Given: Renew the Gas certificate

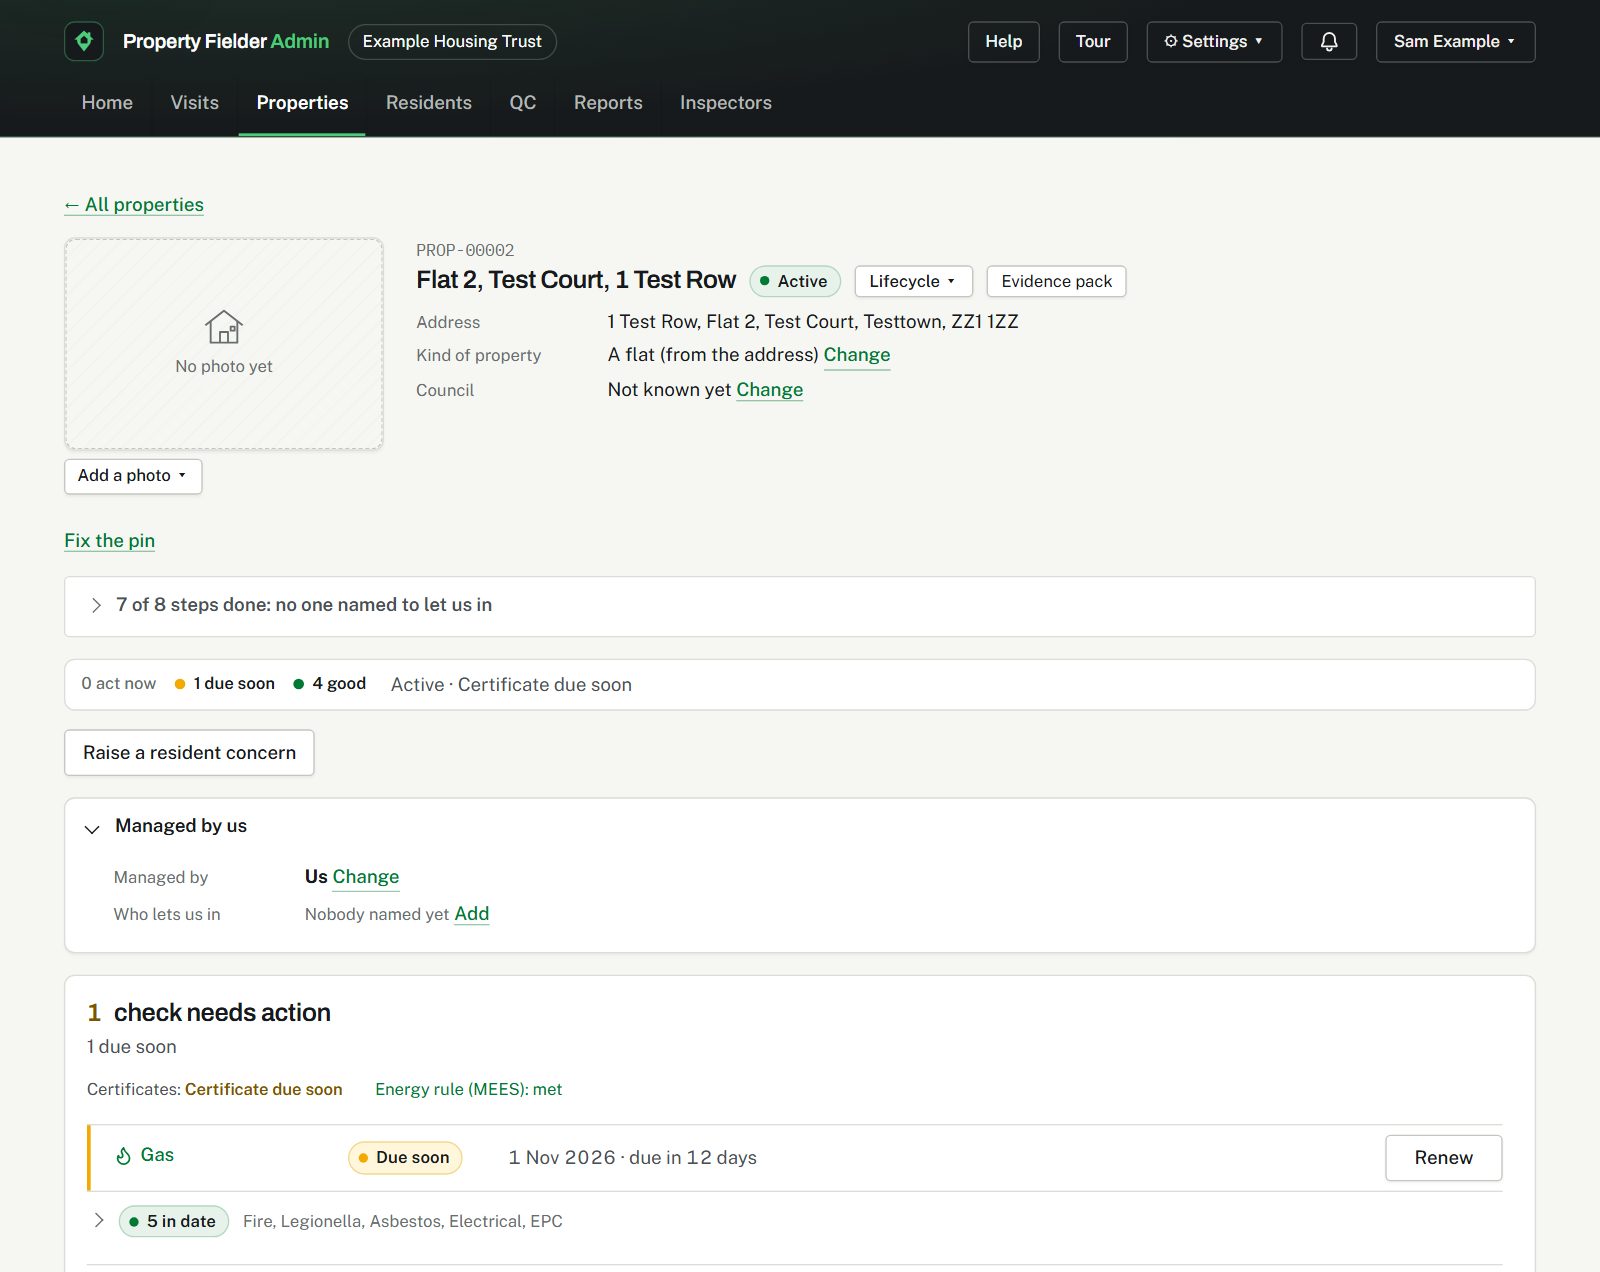Looking at the screenshot, I should 1443,1157.
